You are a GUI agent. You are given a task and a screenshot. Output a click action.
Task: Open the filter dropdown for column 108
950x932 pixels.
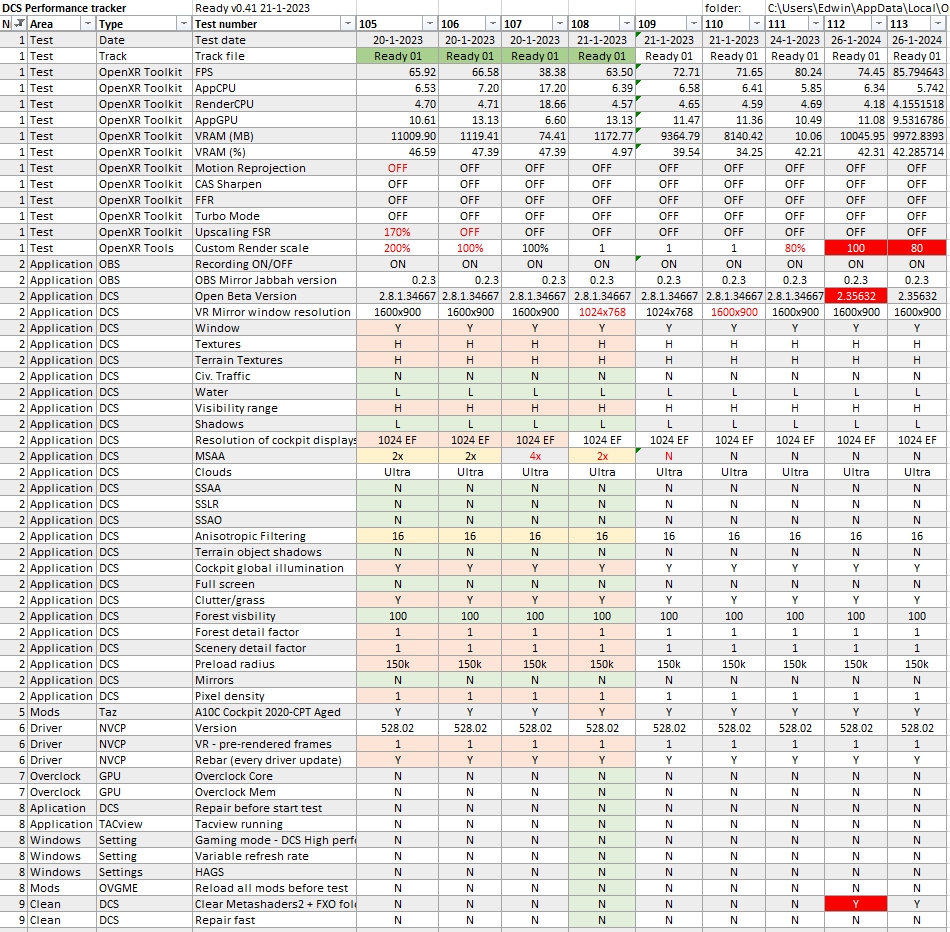tap(626, 24)
